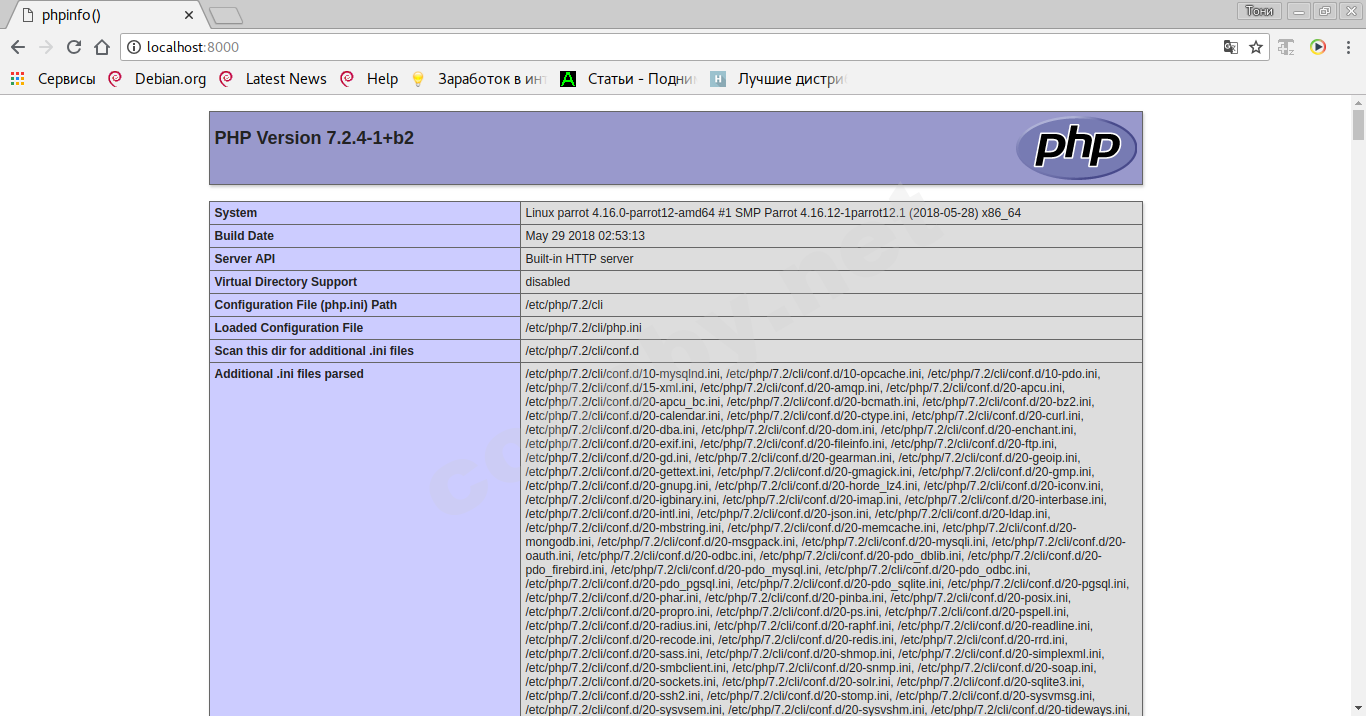The image size is (1366, 716).
Task: Click the forward navigation arrow
Action: click(46, 47)
